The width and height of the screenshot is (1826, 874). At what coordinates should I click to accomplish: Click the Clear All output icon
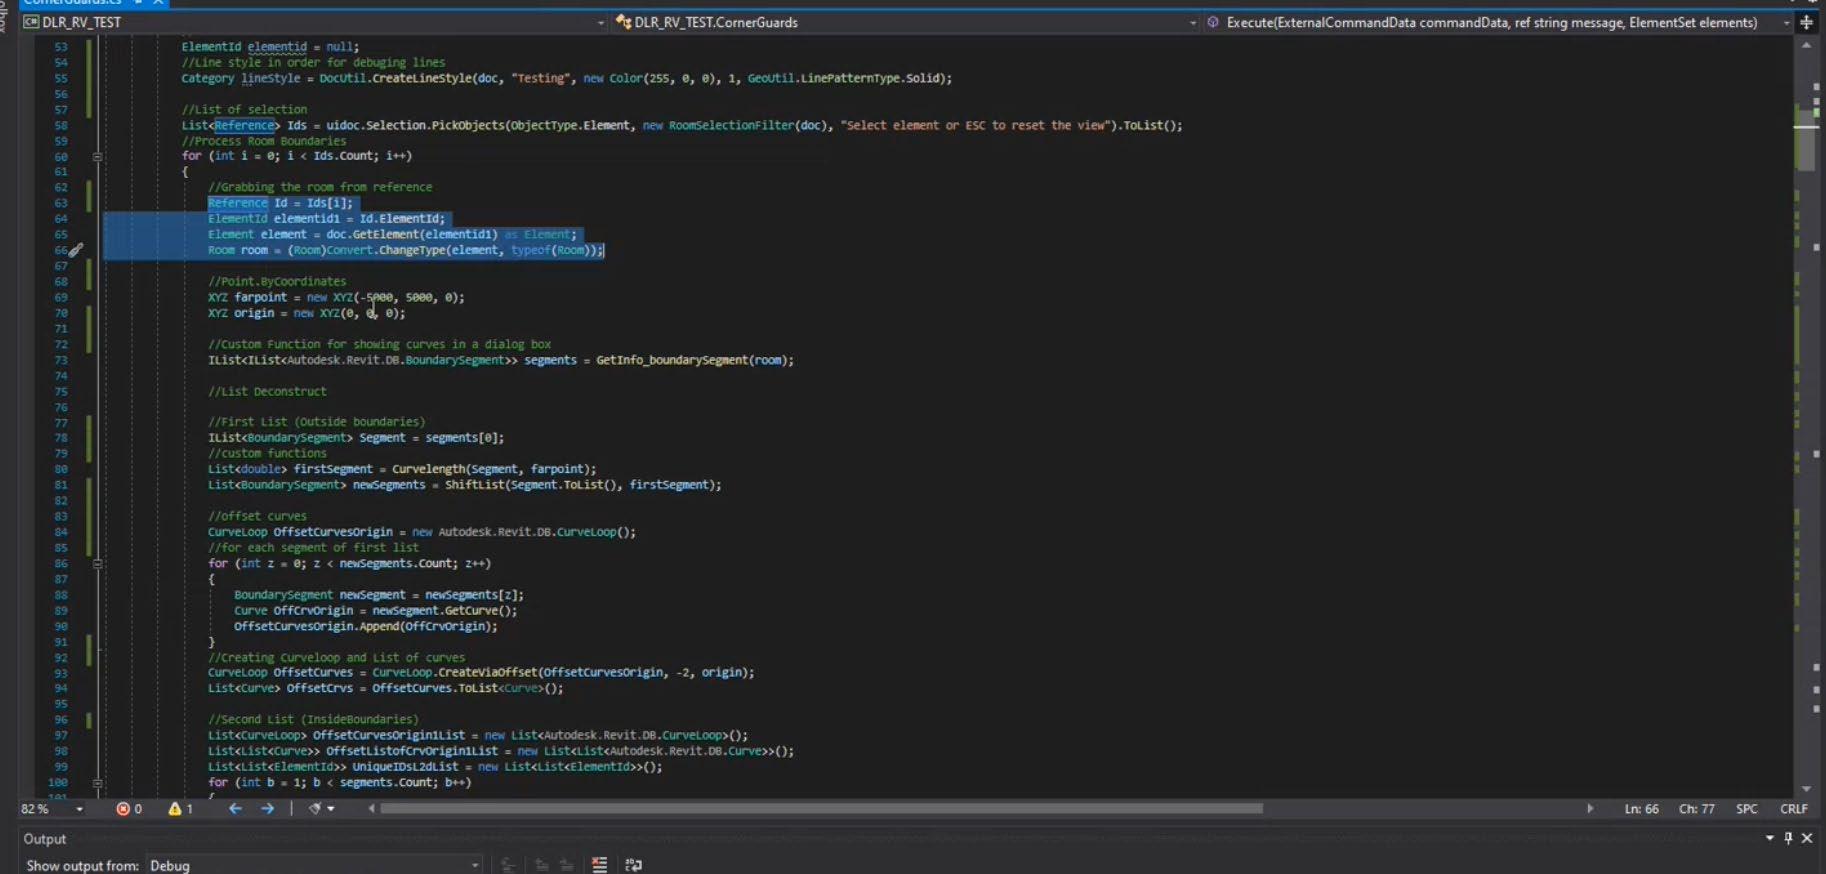(x=599, y=865)
